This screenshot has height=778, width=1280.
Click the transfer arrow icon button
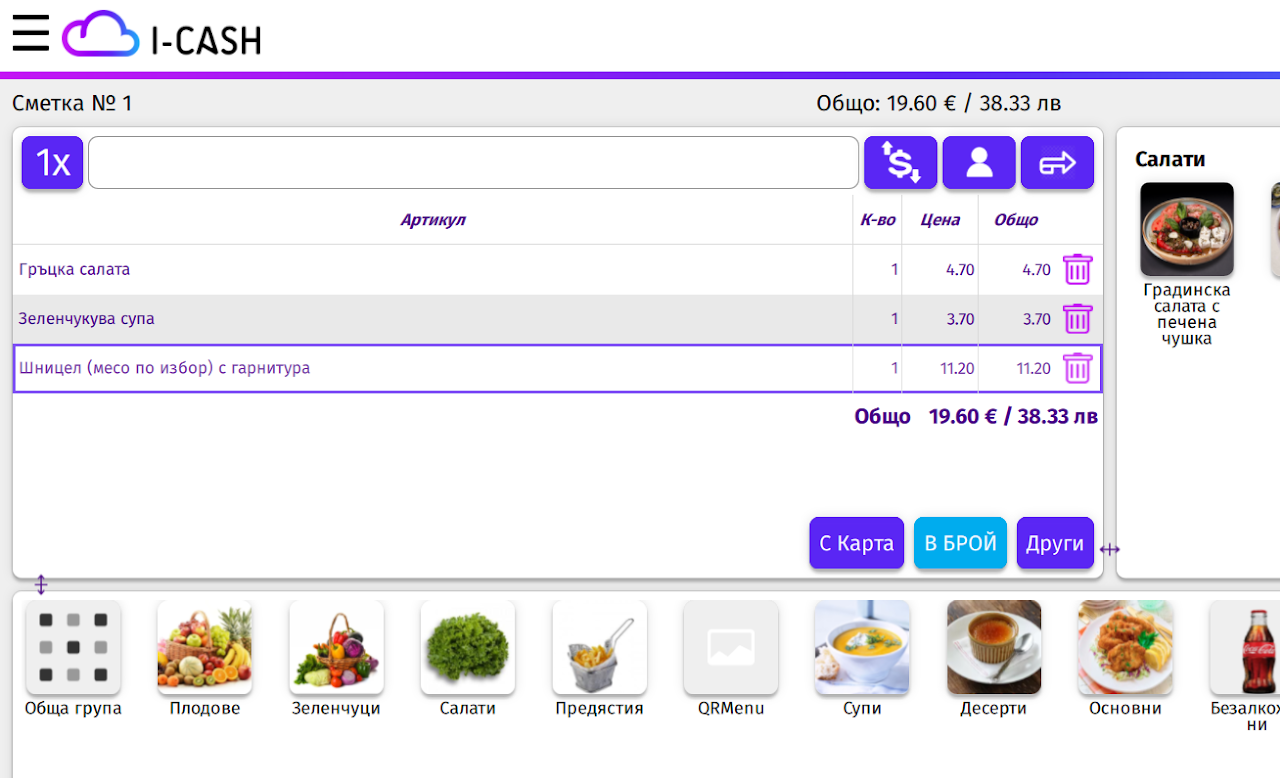tap(1057, 163)
